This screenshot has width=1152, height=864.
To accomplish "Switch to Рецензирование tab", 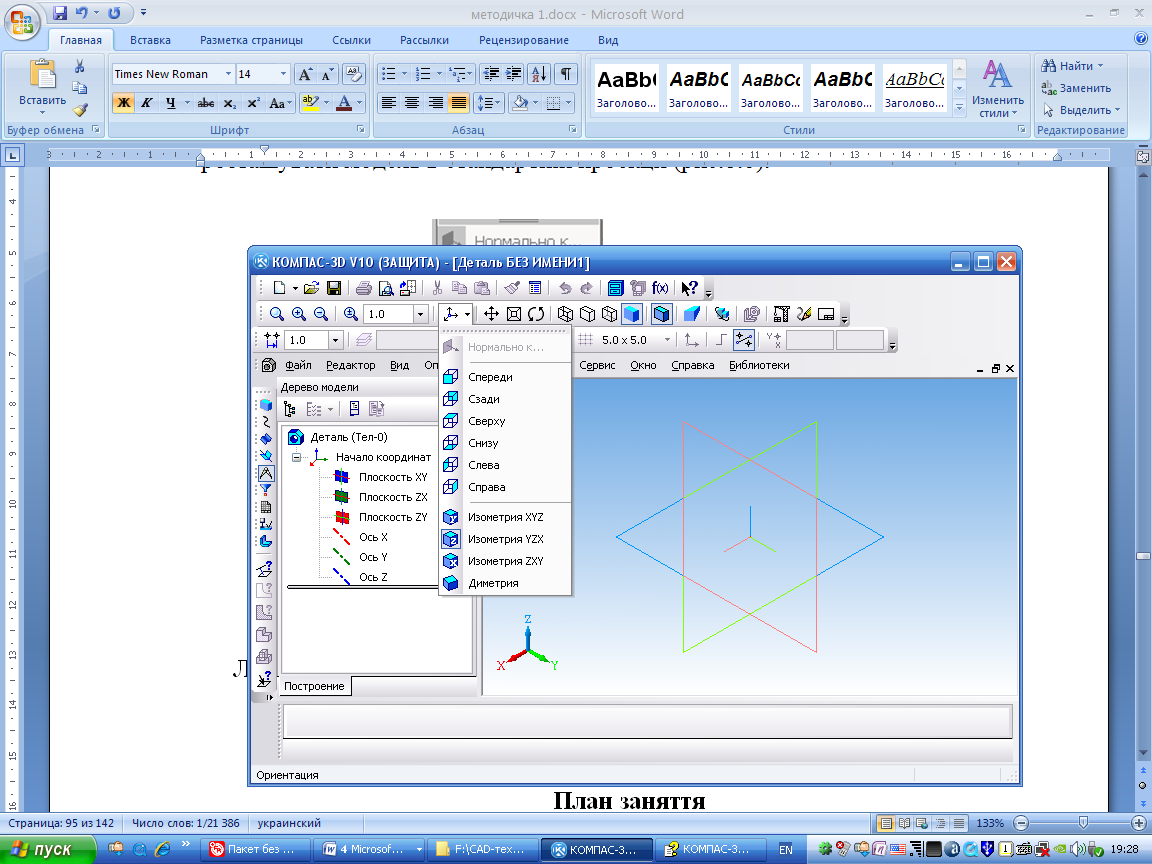I will pos(524,40).
